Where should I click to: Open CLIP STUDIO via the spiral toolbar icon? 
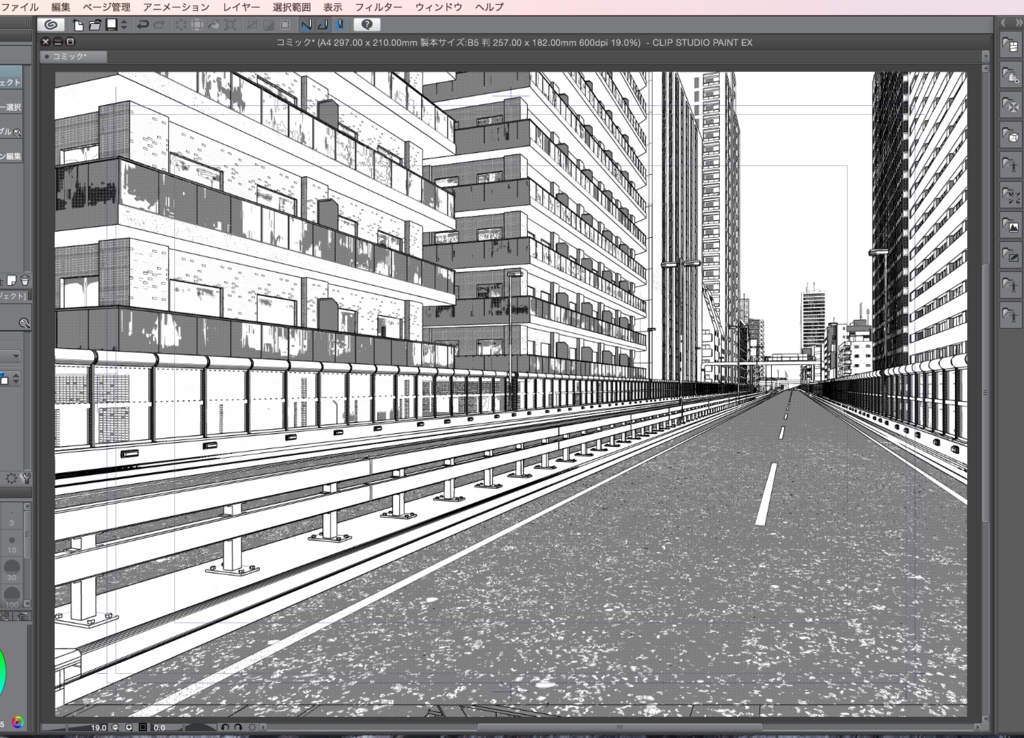51,25
